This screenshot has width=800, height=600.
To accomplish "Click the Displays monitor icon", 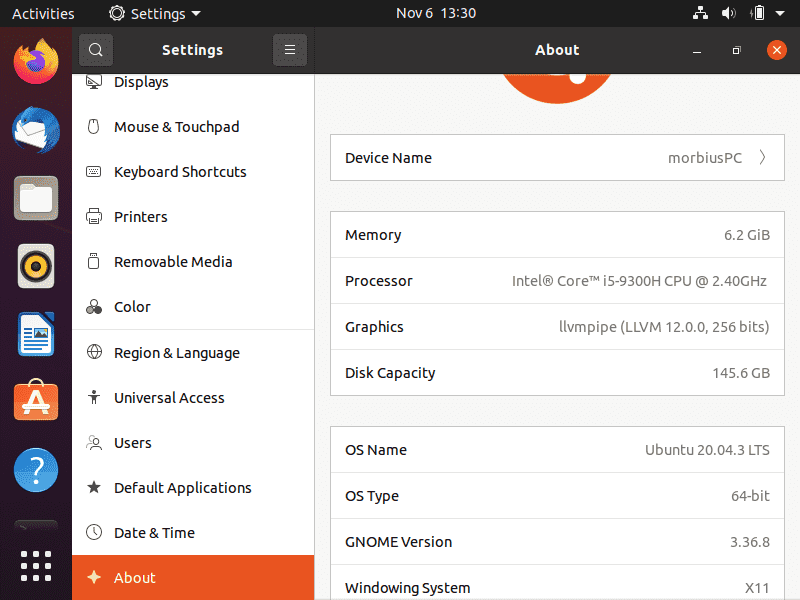I will [x=94, y=82].
